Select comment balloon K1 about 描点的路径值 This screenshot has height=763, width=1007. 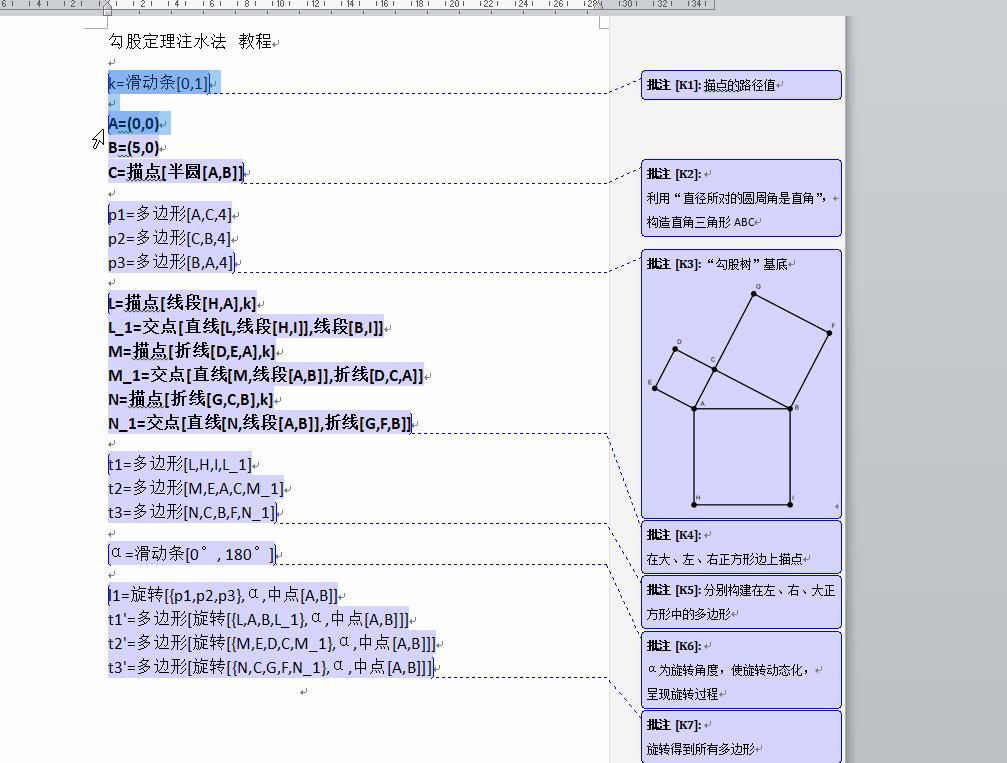point(741,85)
